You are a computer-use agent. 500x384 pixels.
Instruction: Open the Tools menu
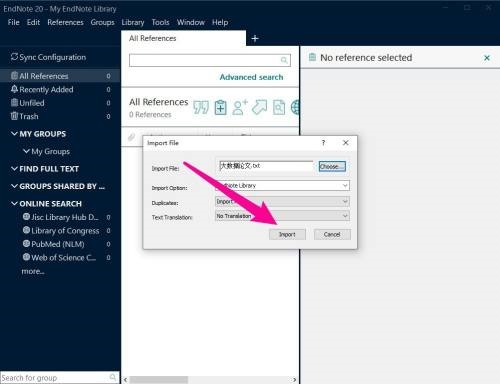pos(160,22)
